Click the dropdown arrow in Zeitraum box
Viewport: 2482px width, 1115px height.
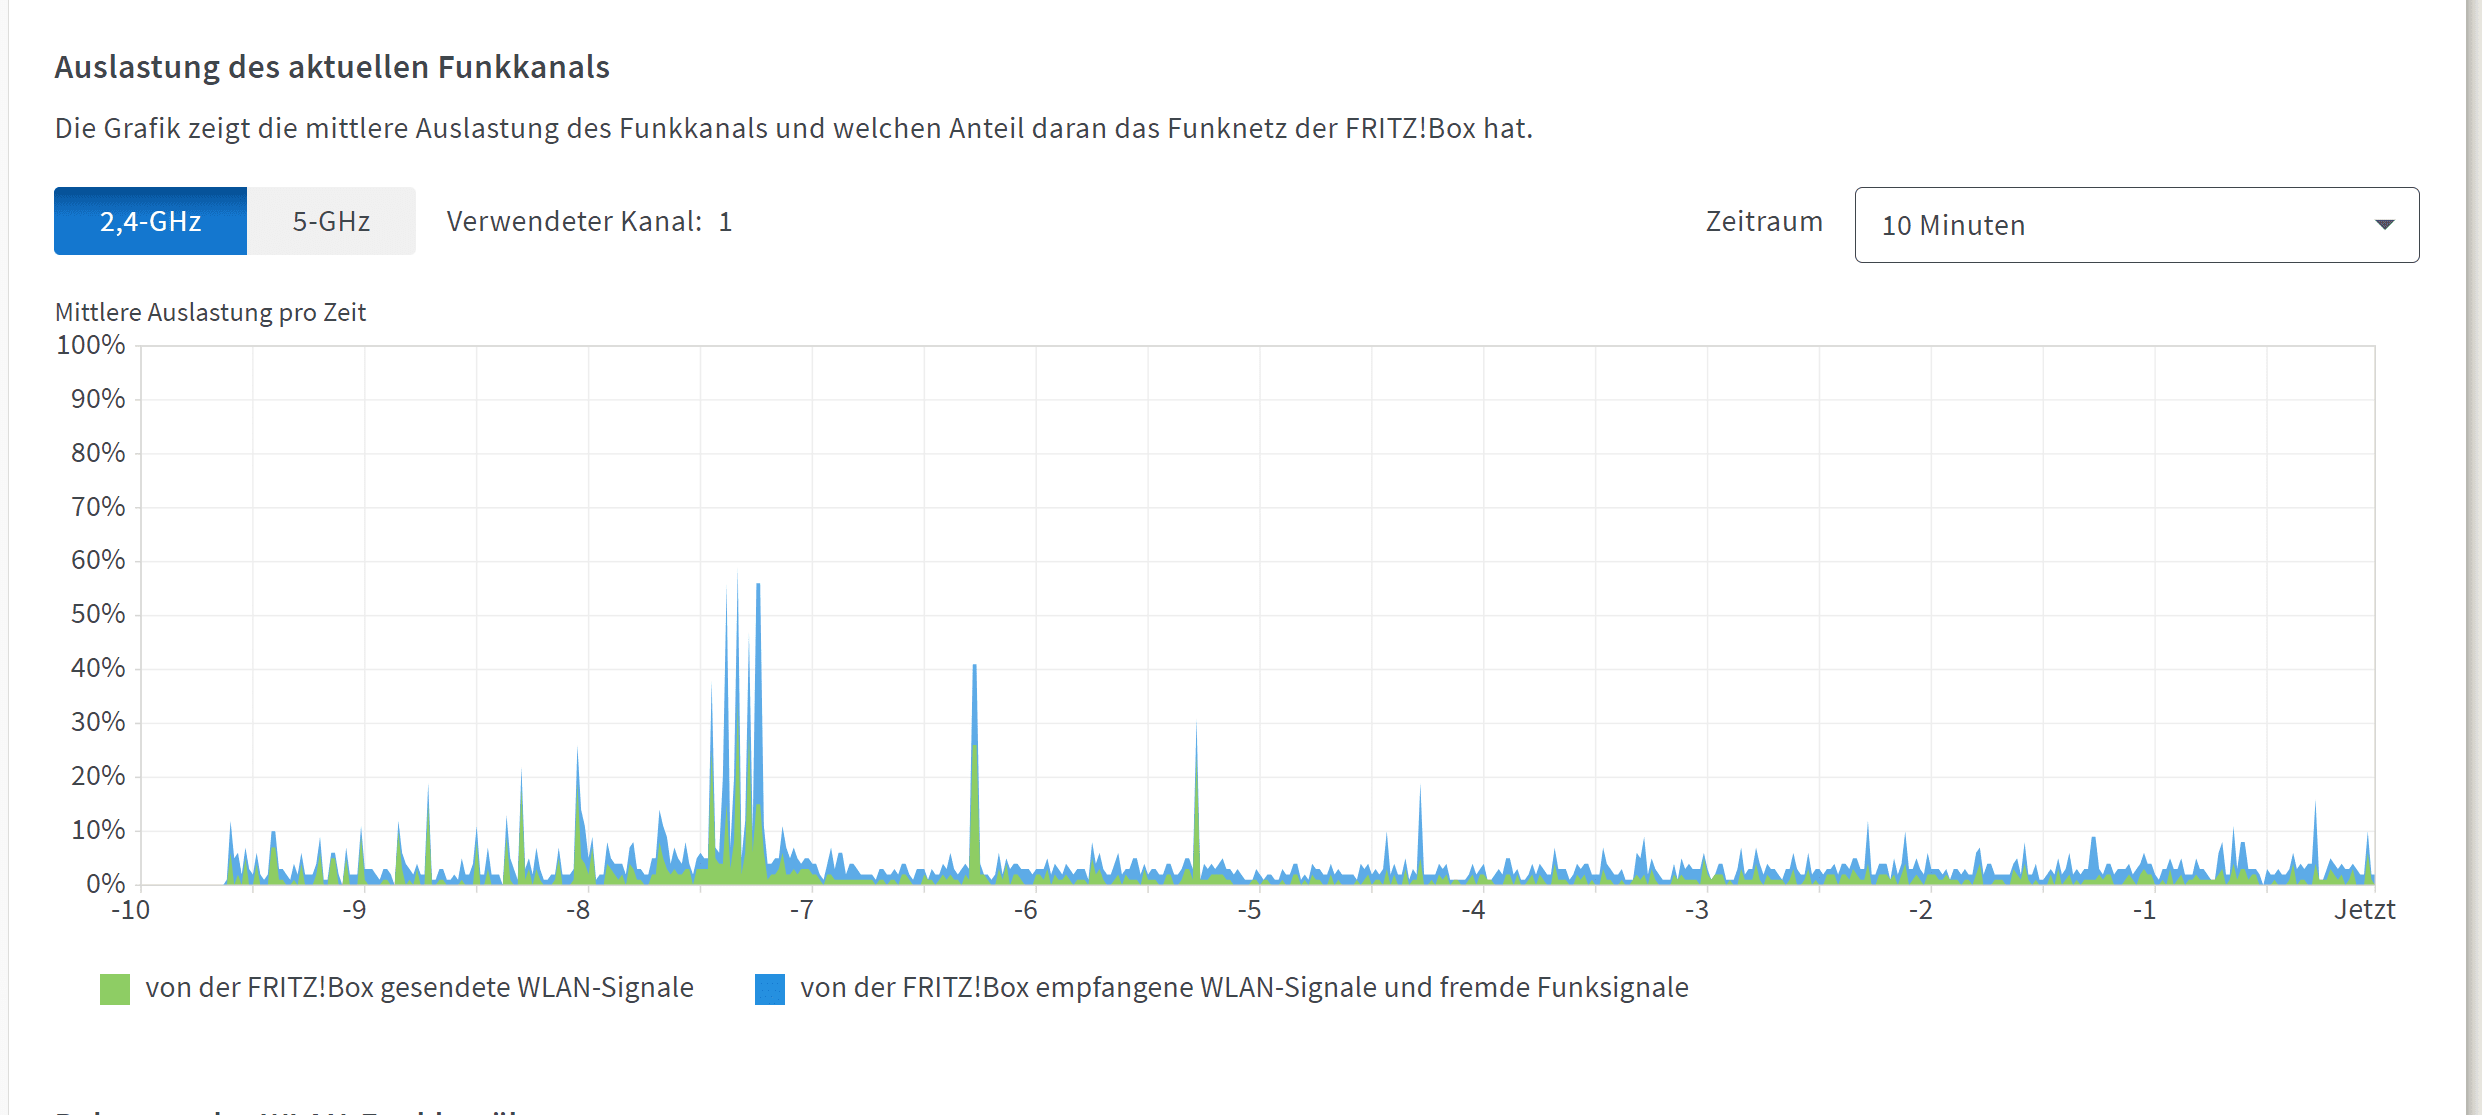2384,225
